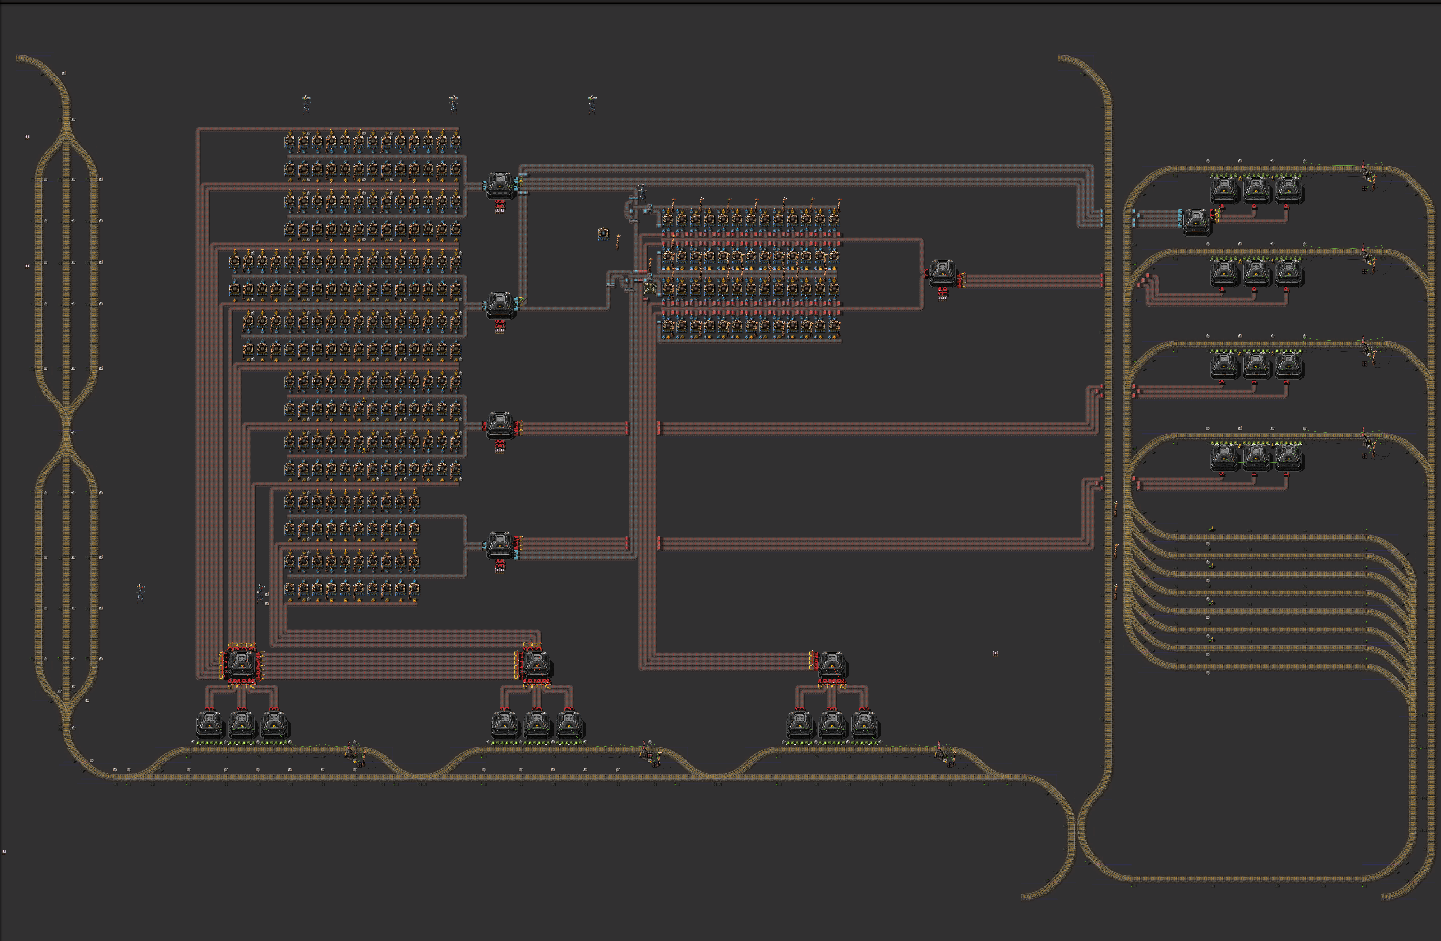Select the train stop at the third bottom station
The width and height of the screenshot is (1441, 941).
tap(945, 754)
